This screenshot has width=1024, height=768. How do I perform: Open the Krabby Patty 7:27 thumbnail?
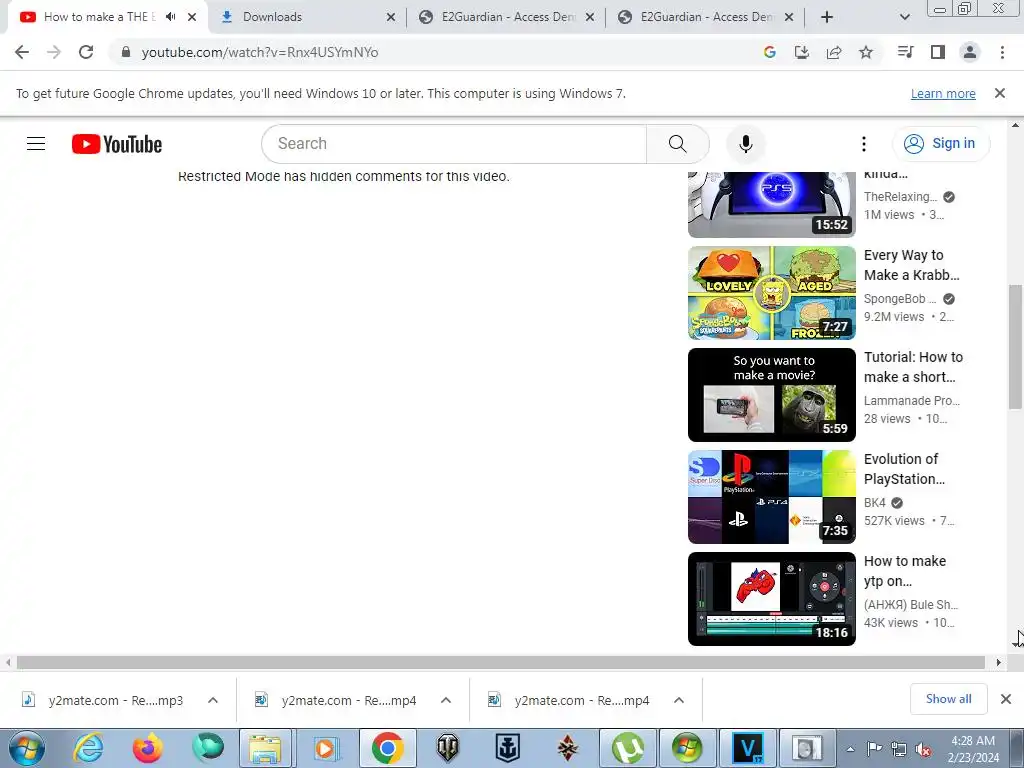(x=771, y=293)
